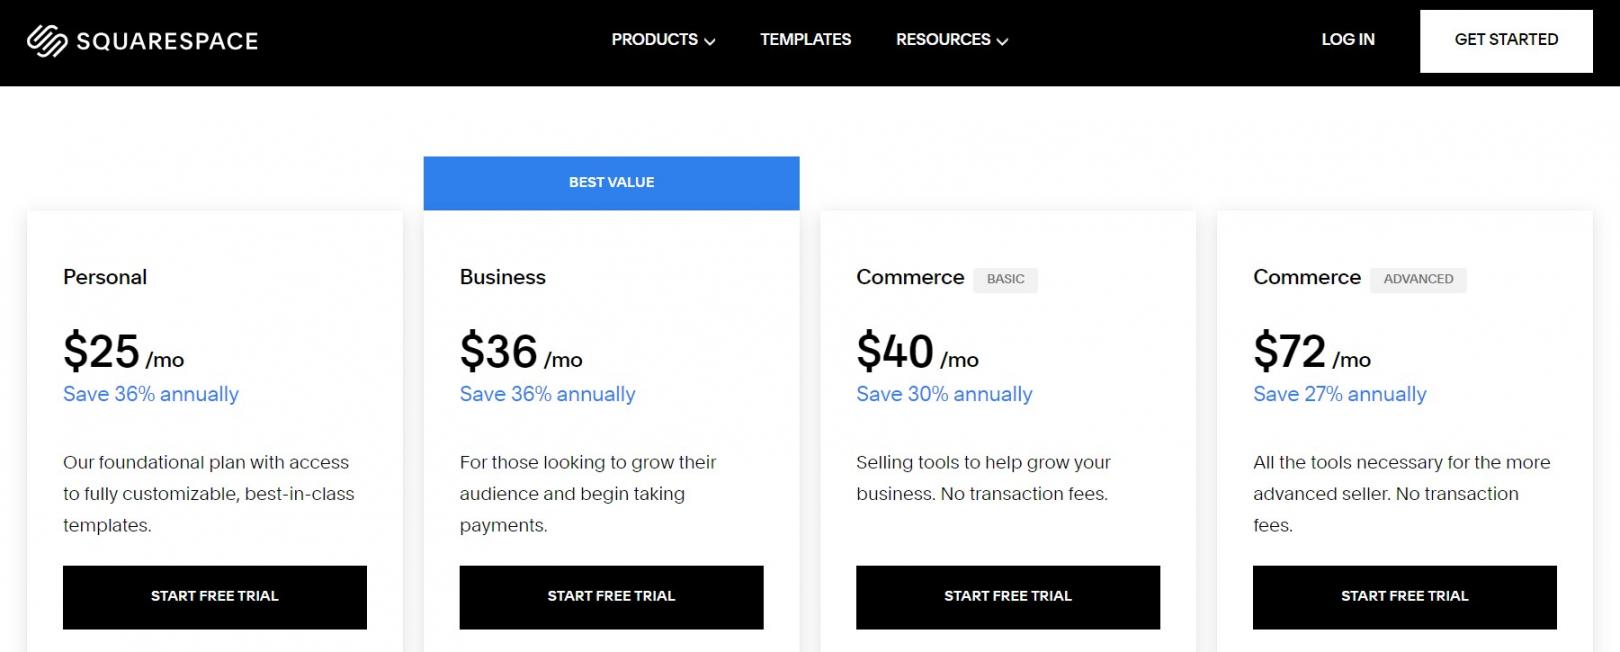
Task: Click the Advanced badge beside Commerce
Action: [1418, 279]
